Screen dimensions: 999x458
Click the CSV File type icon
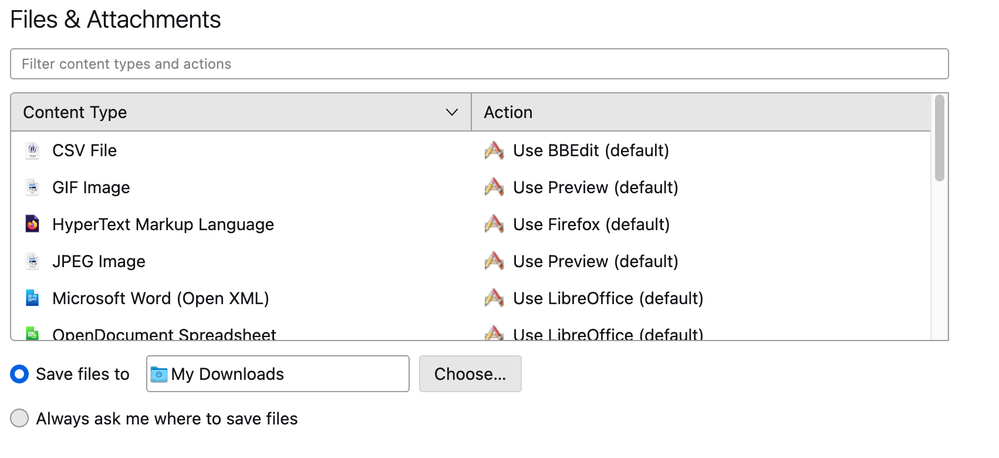(33, 151)
